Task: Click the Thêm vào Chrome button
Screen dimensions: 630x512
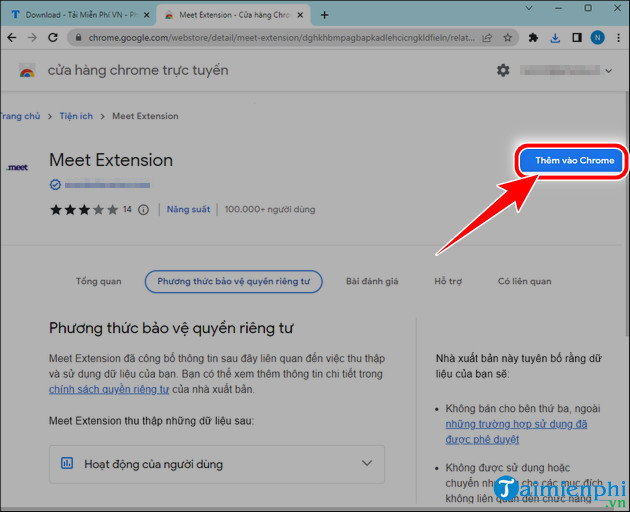Action: [571, 160]
